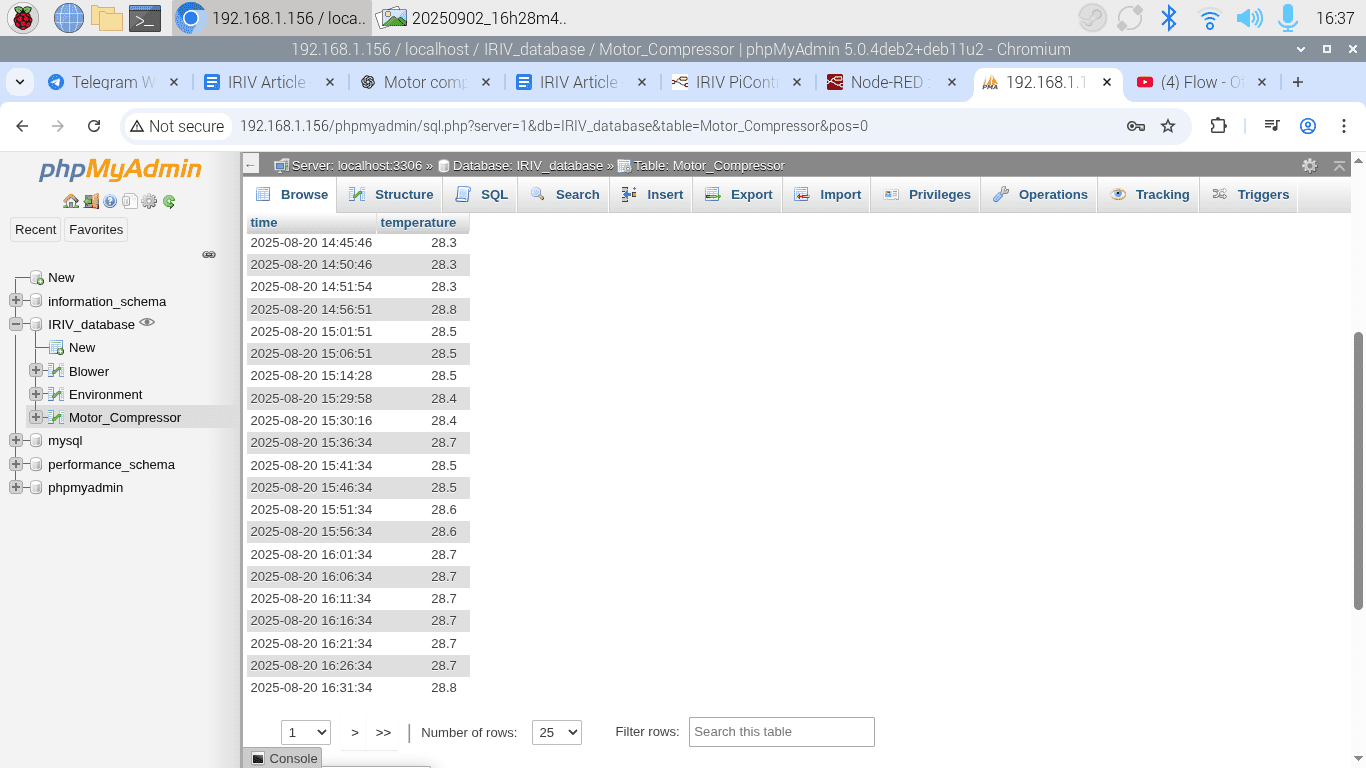1366x768 pixels.
Task: Open the Export tab
Action: (739, 195)
